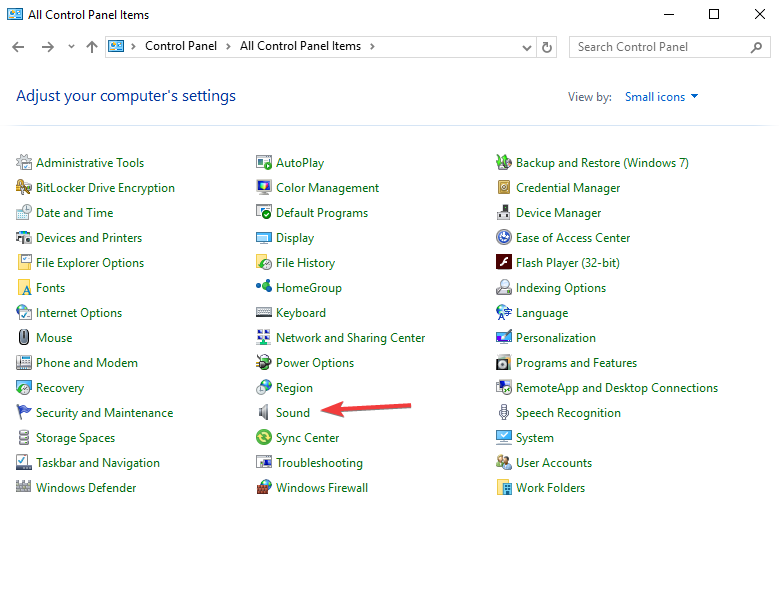Select the Fonts folder icon
Screen dimensions: 779x590
tap(23, 287)
